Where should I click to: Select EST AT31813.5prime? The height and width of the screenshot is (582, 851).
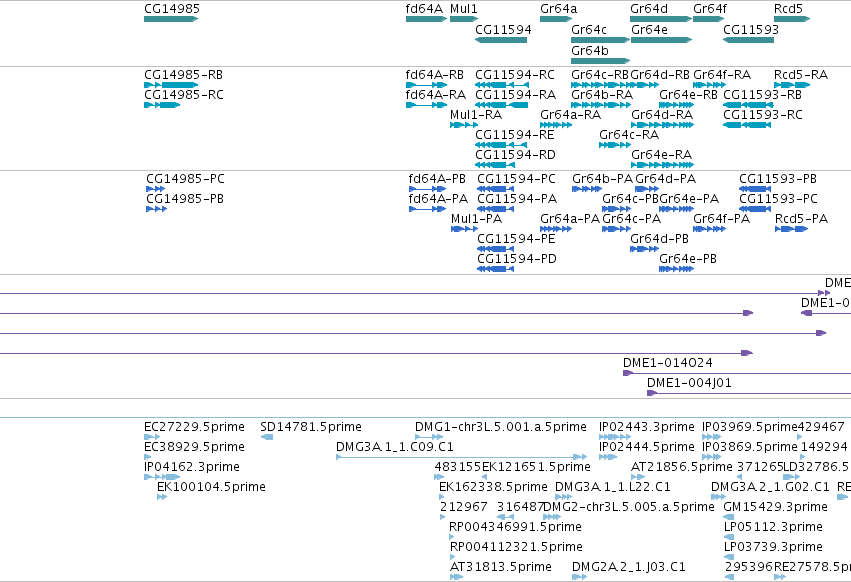coord(456,577)
